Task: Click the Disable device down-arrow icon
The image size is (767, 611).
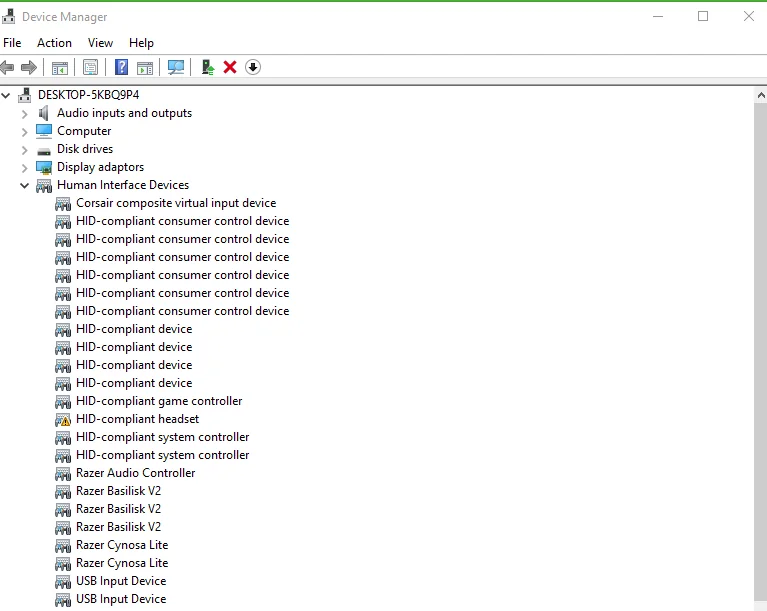Action: pos(253,67)
